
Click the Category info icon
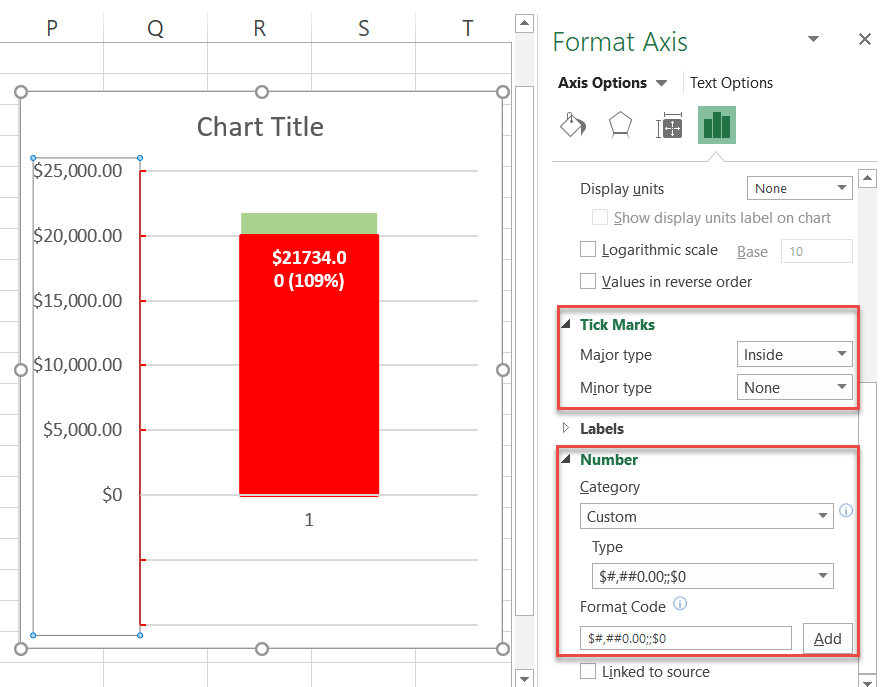pyautogui.click(x=846, y=510)
